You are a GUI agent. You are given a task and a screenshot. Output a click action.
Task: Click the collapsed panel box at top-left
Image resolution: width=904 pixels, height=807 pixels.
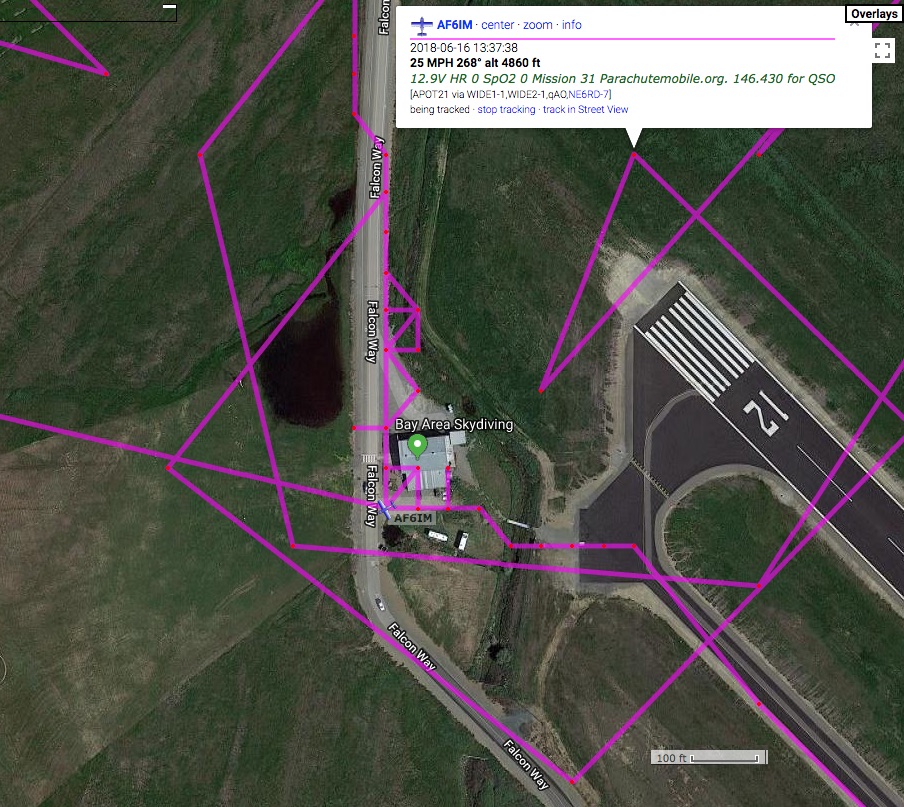coord(88,11)
